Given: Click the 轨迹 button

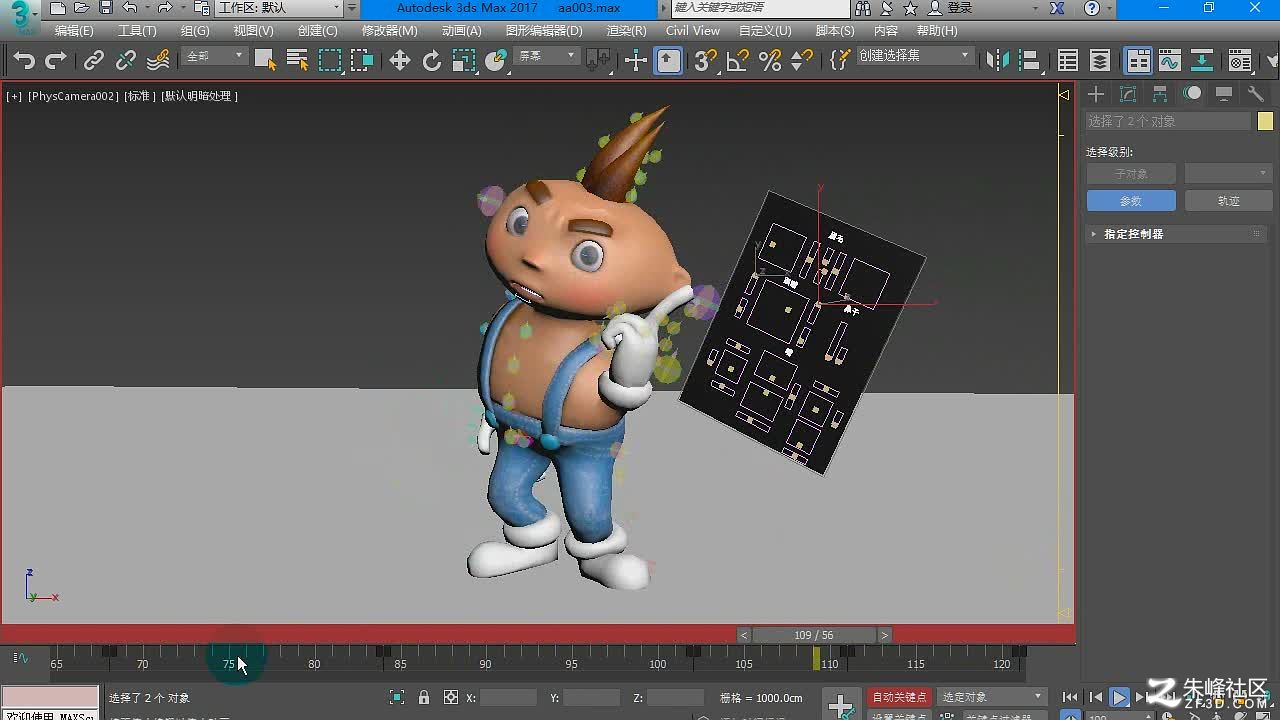Looking at the screenshot, I should [1228, 201].
